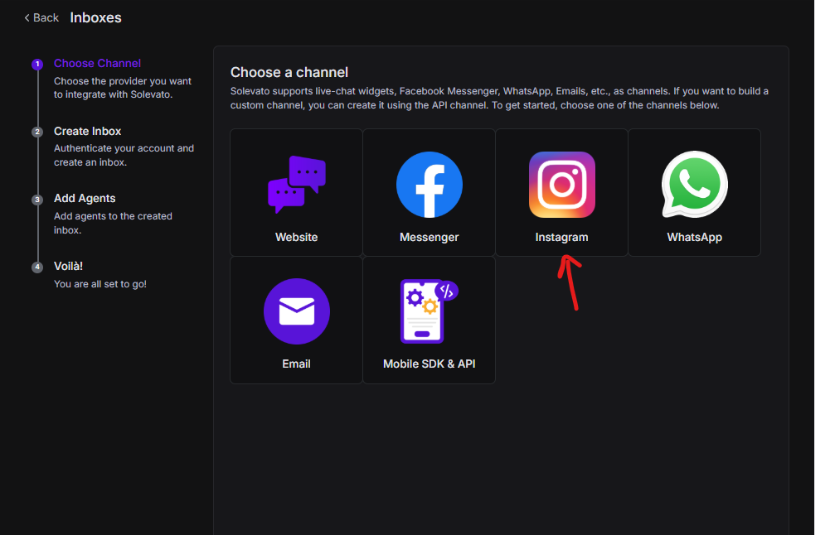Open the Voilà! step title
Image resolution: width=816 pixels, height=535 pixels.
[68, 266]
